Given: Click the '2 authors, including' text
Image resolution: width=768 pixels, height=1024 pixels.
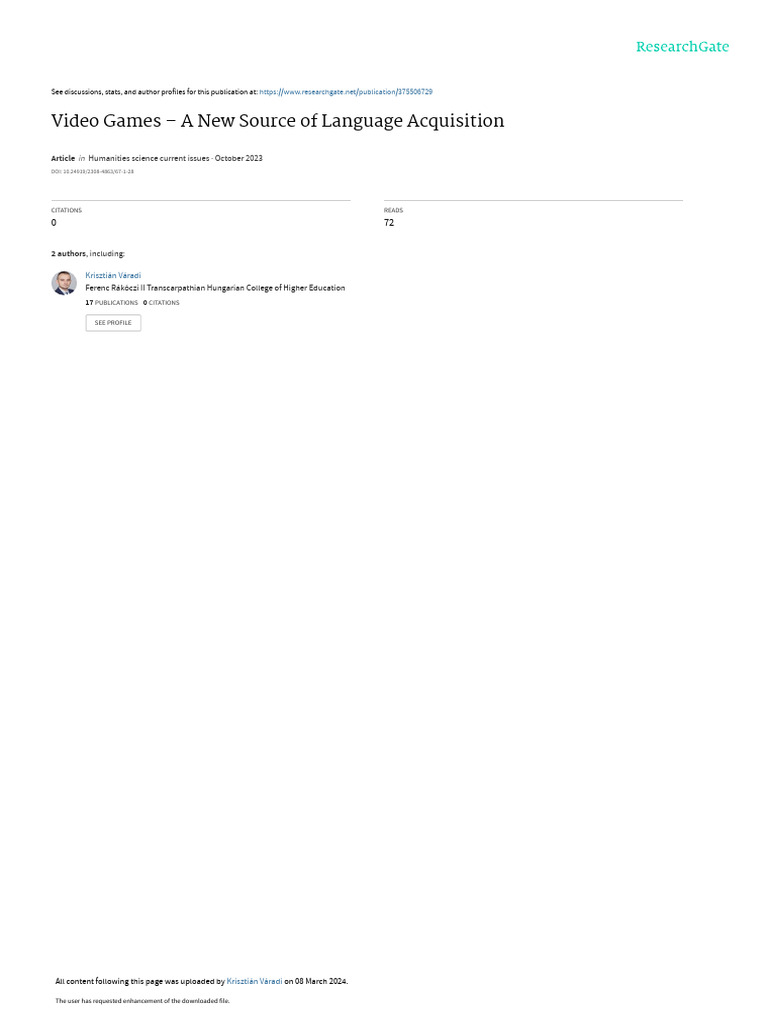Looking at the screenshot, I should [x=88, y=253].
